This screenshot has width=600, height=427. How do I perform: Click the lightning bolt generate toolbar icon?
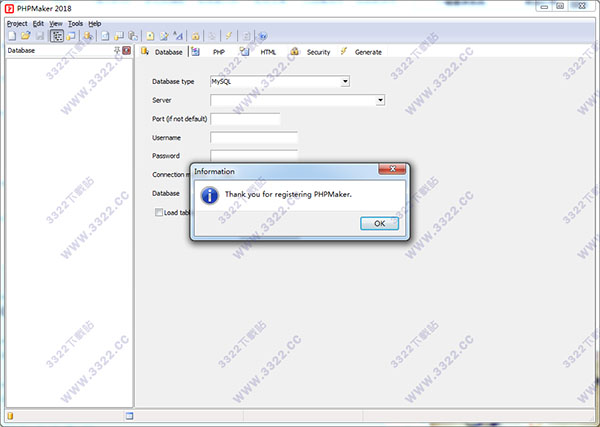(228, 36)
